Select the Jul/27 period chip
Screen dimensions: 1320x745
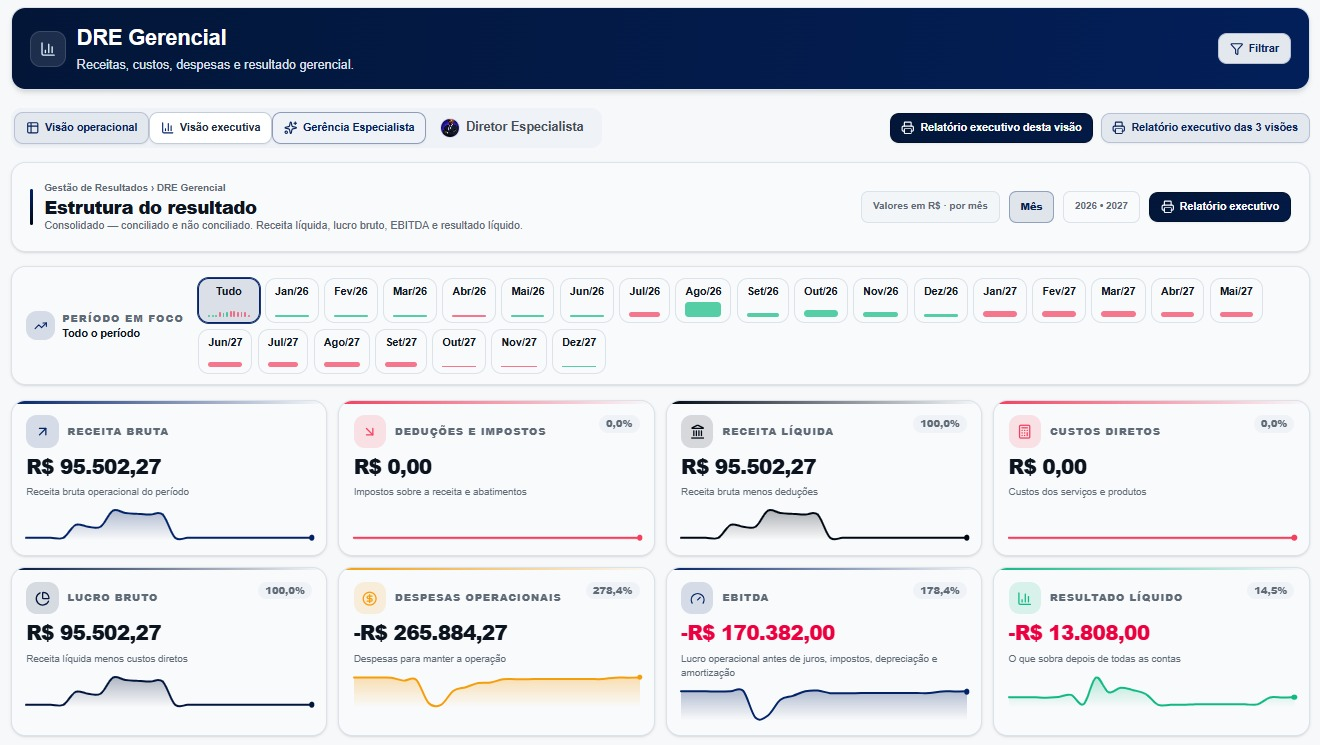(x=284, y=351)
